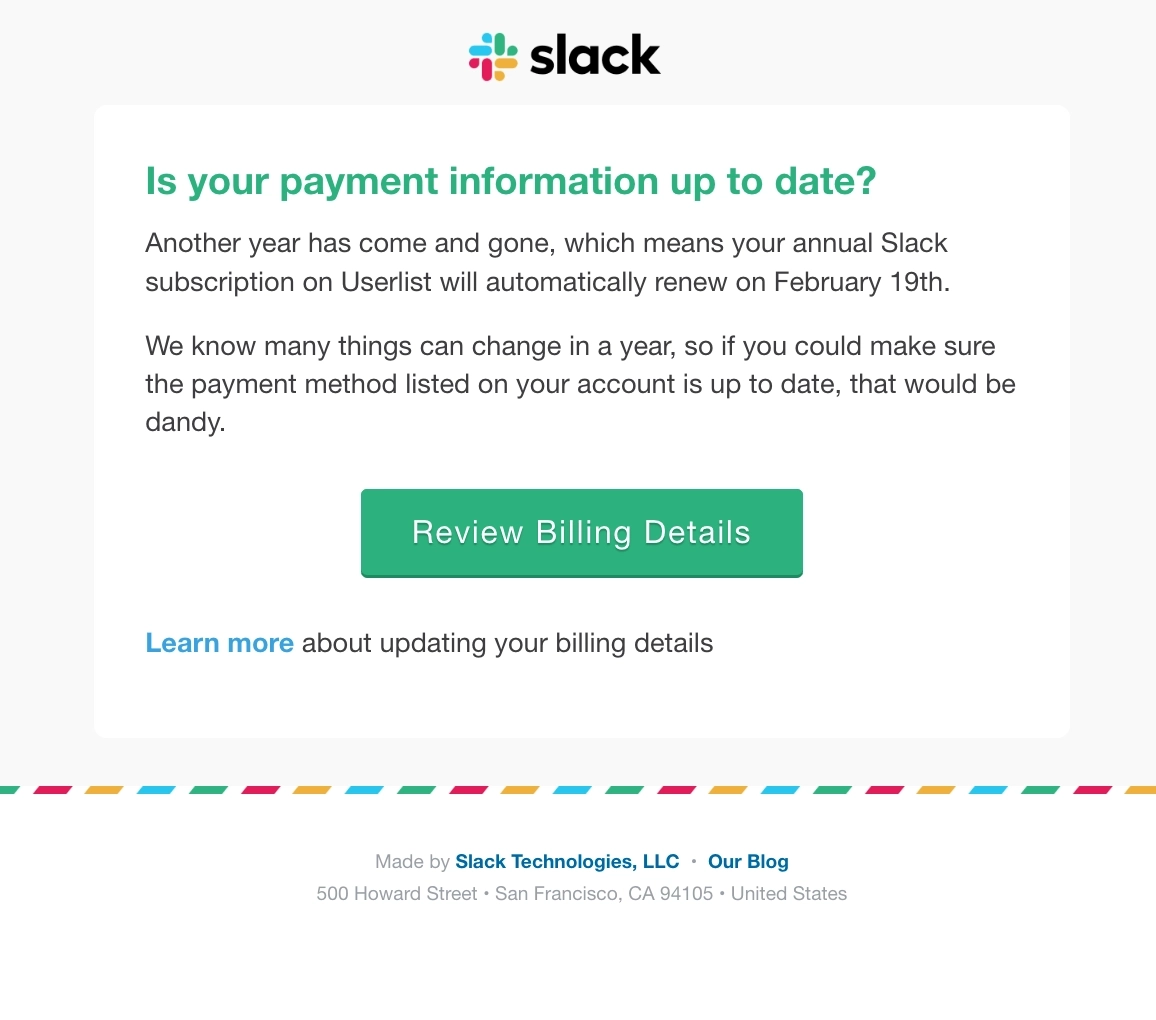Select the blue lobe of the Slack logo
Image resolution: width=1156 pixels, height=1020 pixels.
tap(480, 50)
